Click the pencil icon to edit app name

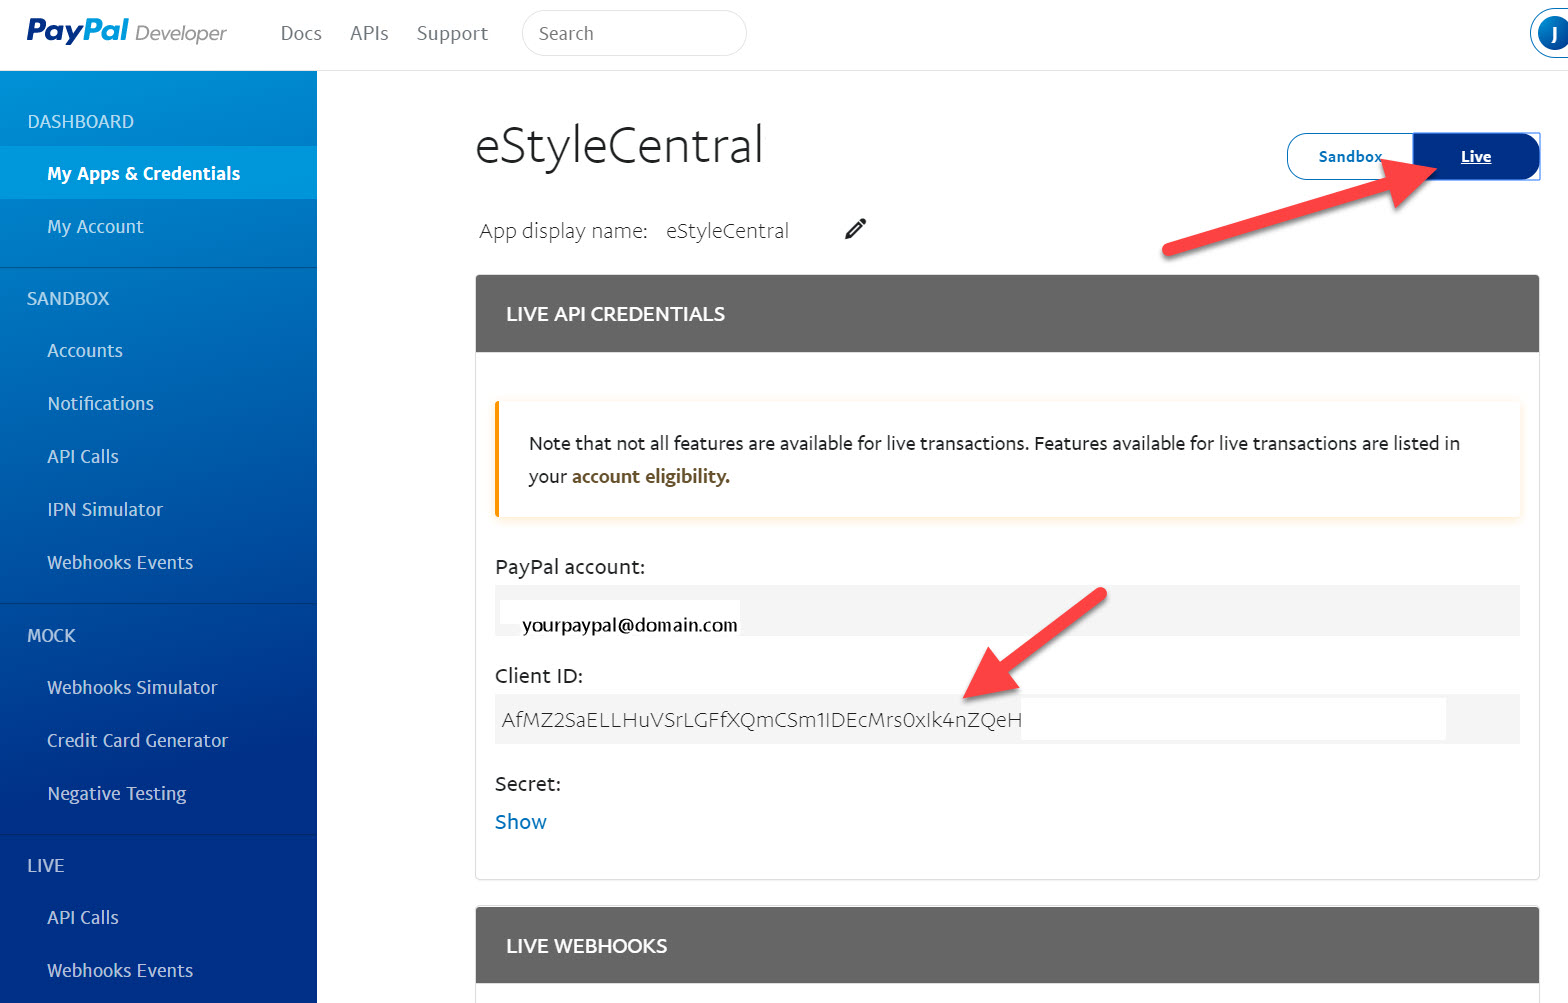[x=855, y=229]
